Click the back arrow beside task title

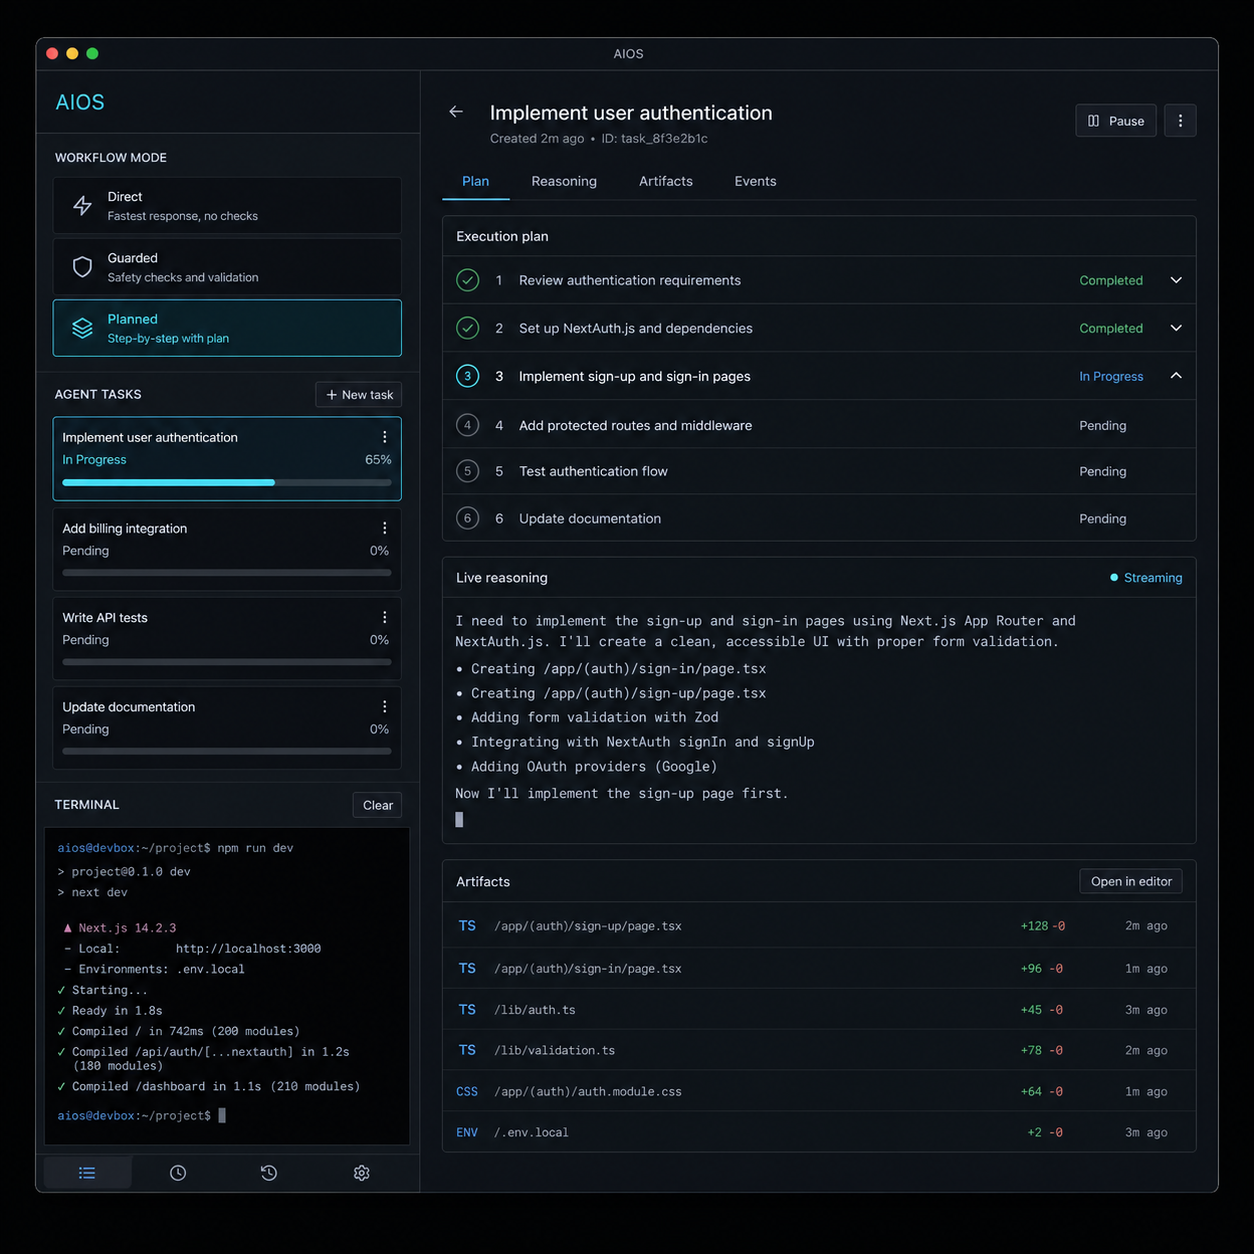[456, 112]
